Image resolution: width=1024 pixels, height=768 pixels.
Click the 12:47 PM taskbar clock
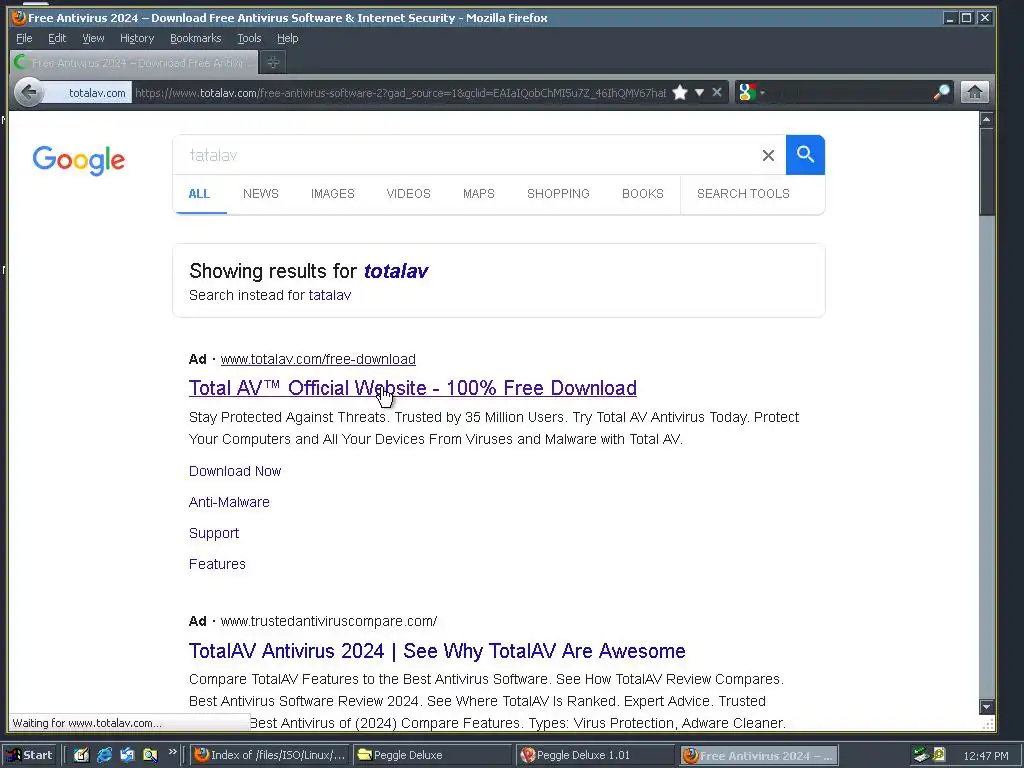click(x=985, y=756)
